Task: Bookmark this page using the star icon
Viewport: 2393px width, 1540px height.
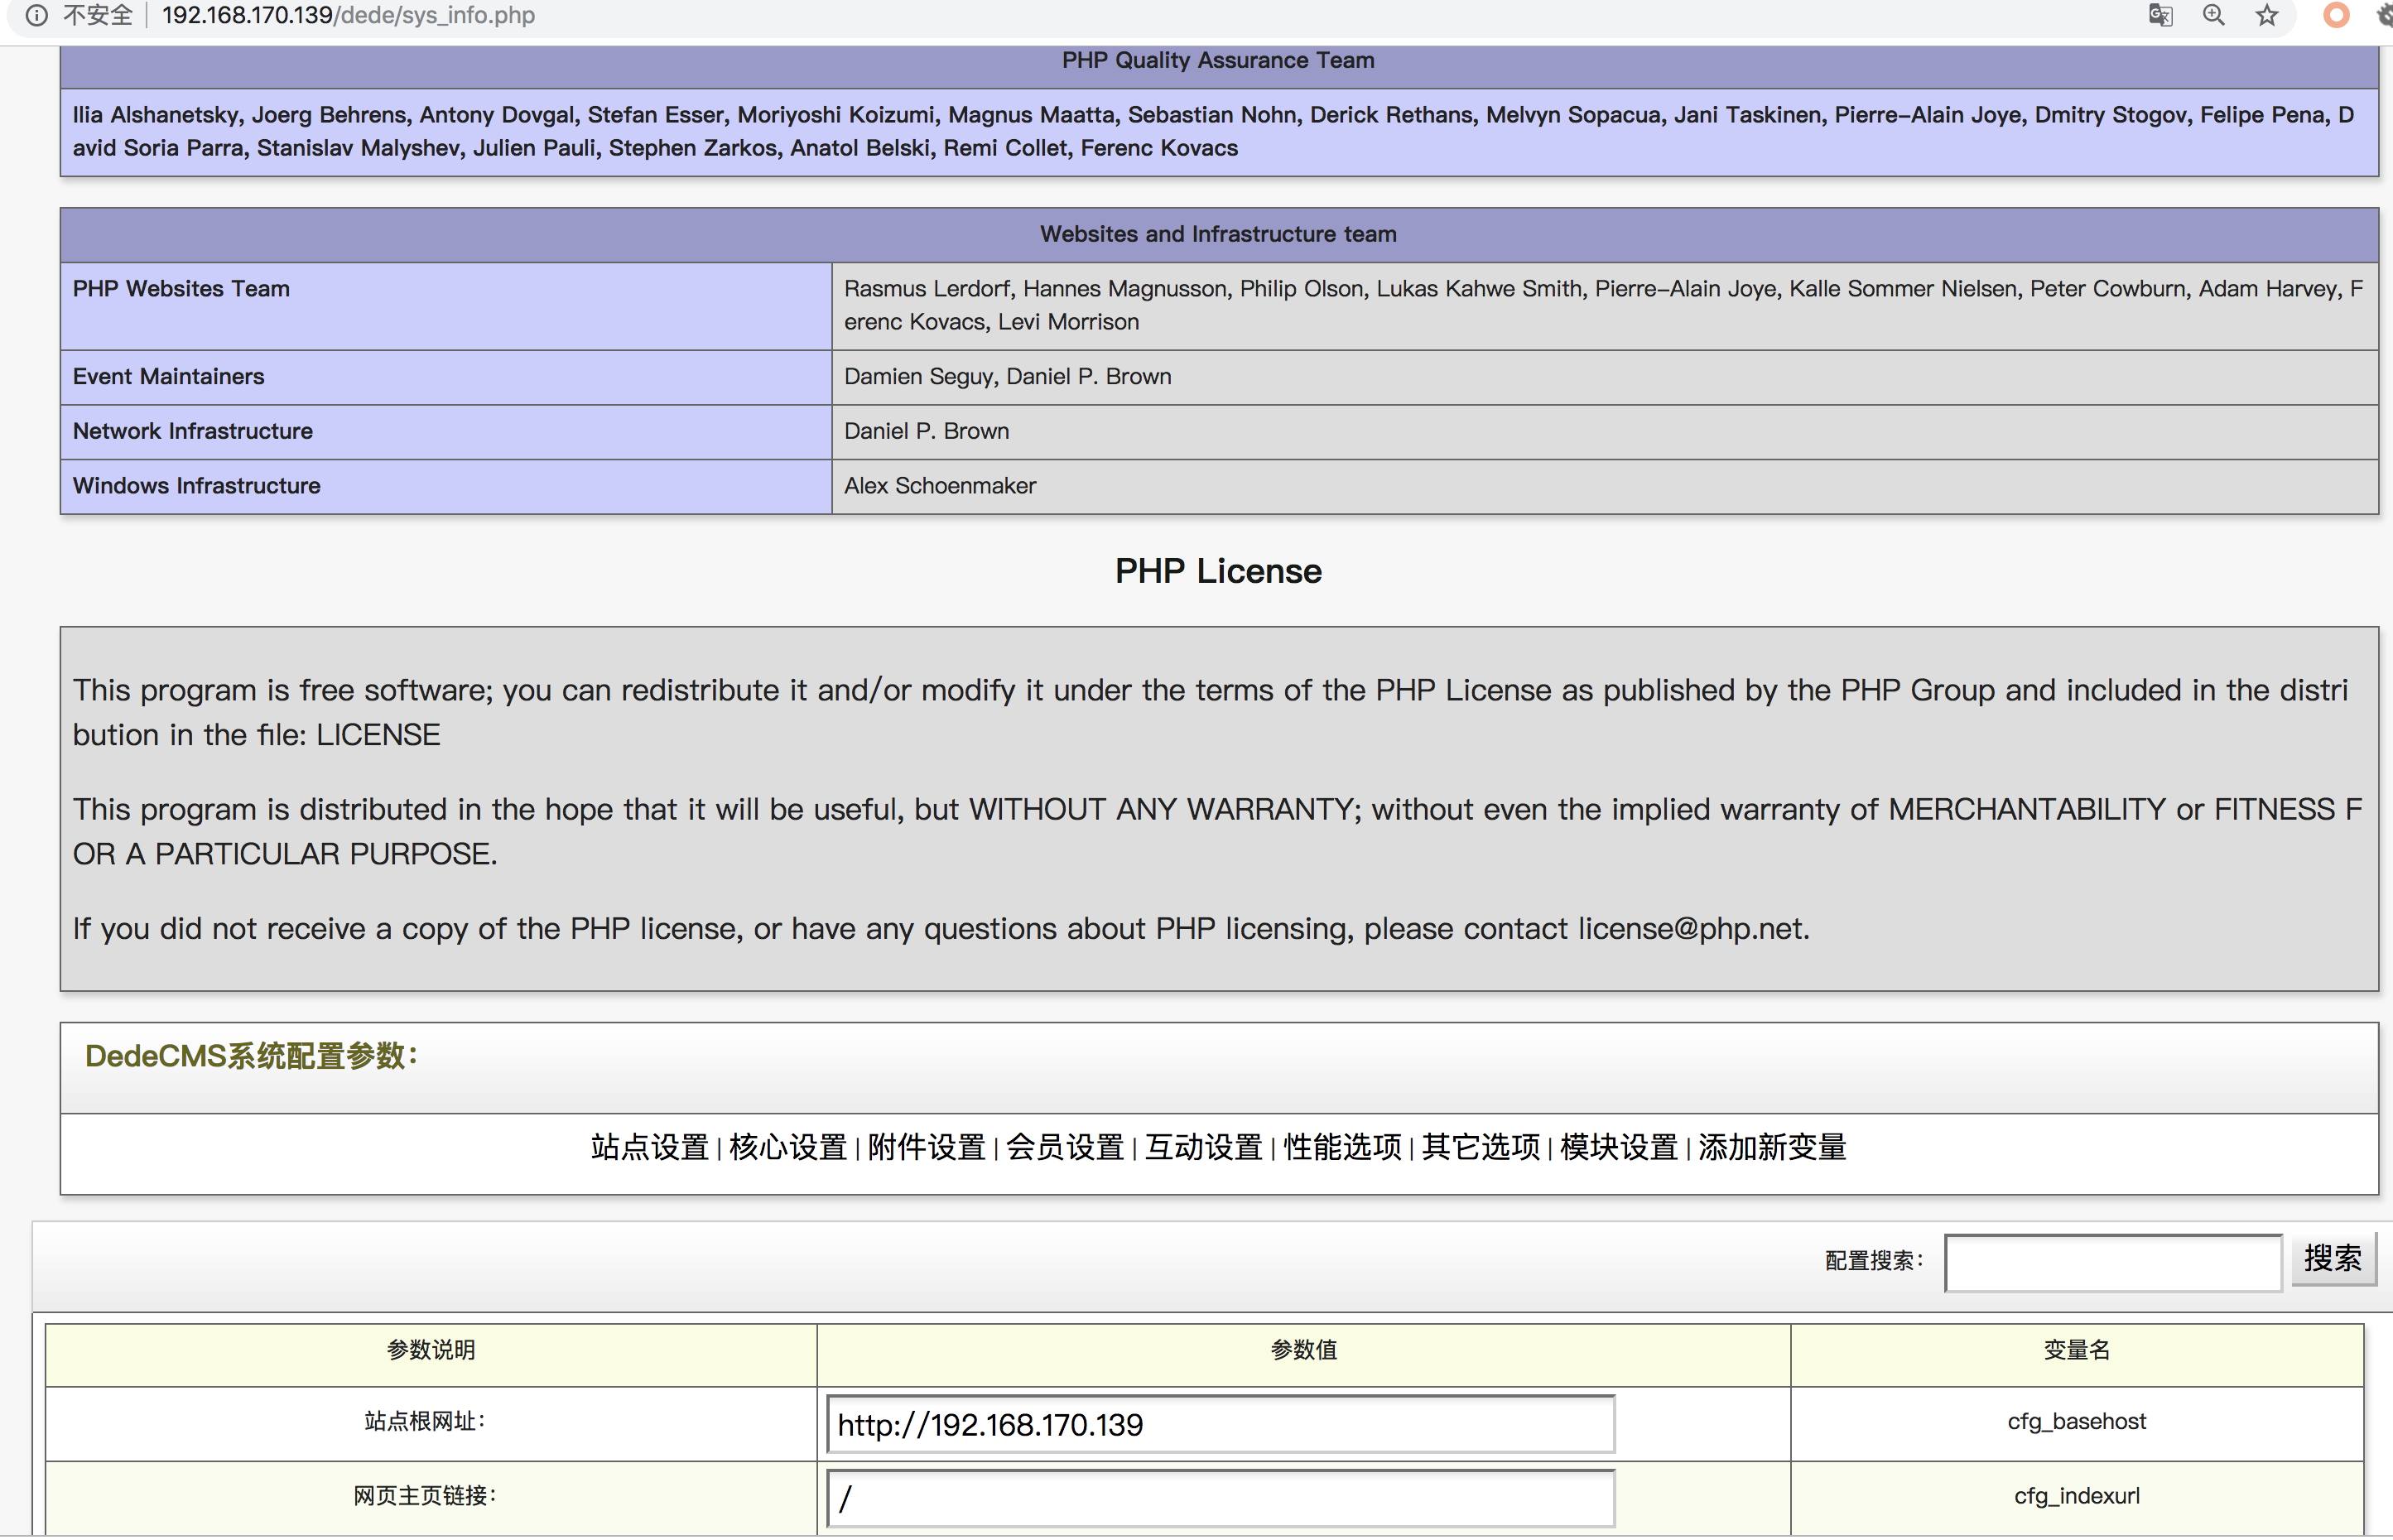Action: (2265, 15)
